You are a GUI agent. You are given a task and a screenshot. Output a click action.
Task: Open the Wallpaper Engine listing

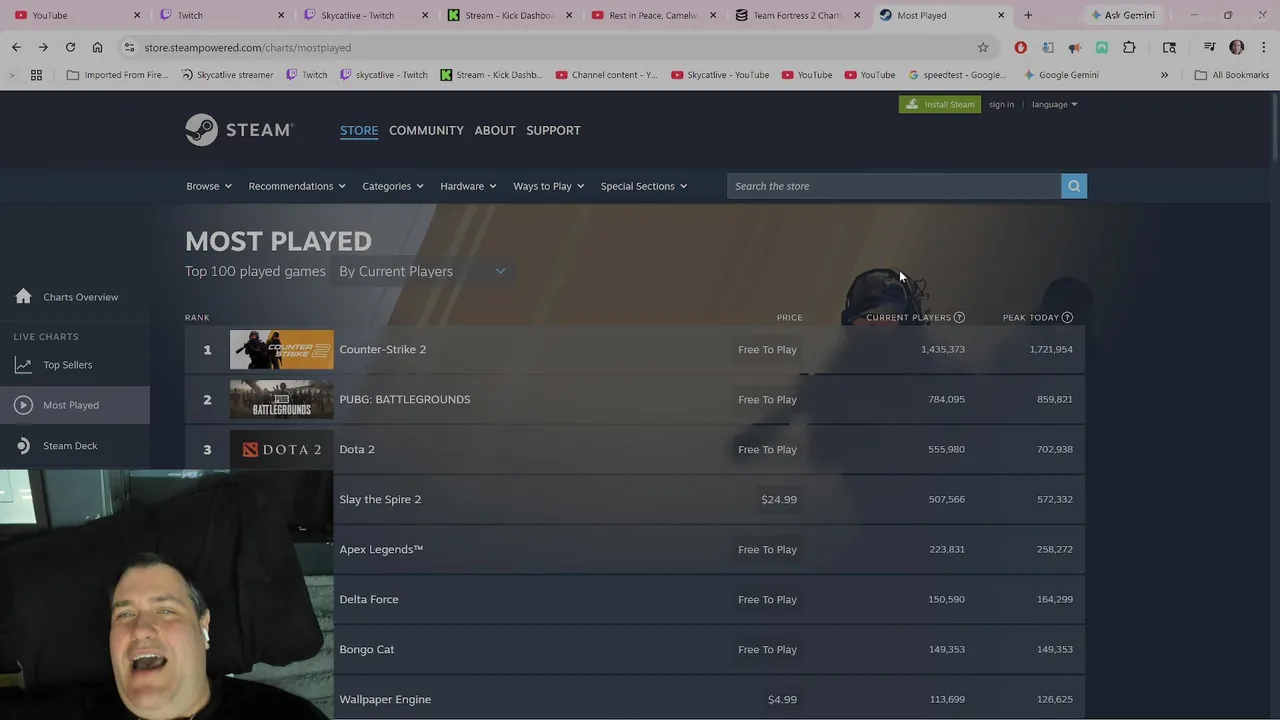click(709, 699)
